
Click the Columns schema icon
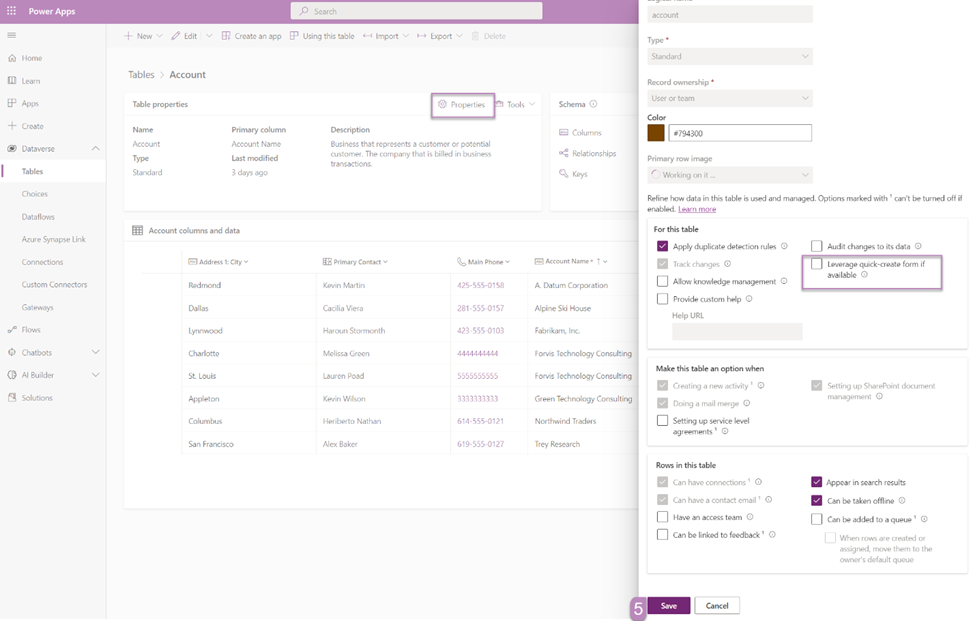pos(564,132)
